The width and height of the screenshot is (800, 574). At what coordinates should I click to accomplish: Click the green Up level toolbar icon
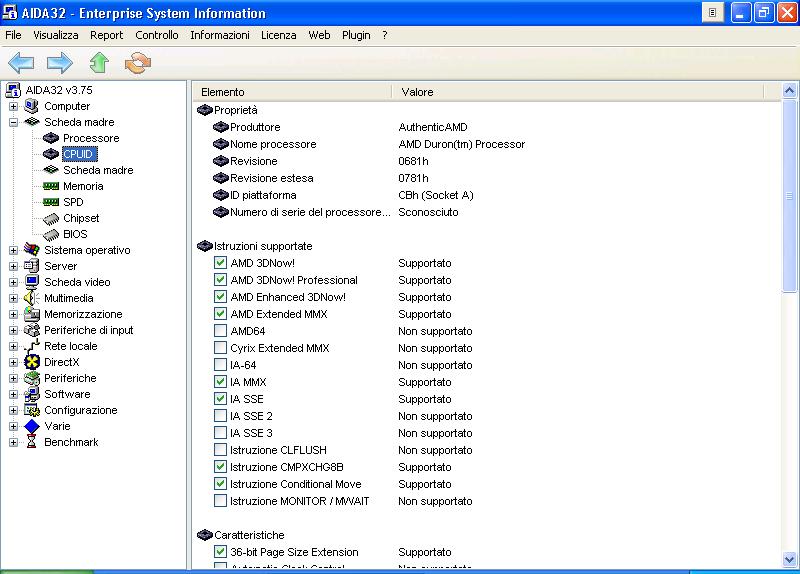pos(99,63)
